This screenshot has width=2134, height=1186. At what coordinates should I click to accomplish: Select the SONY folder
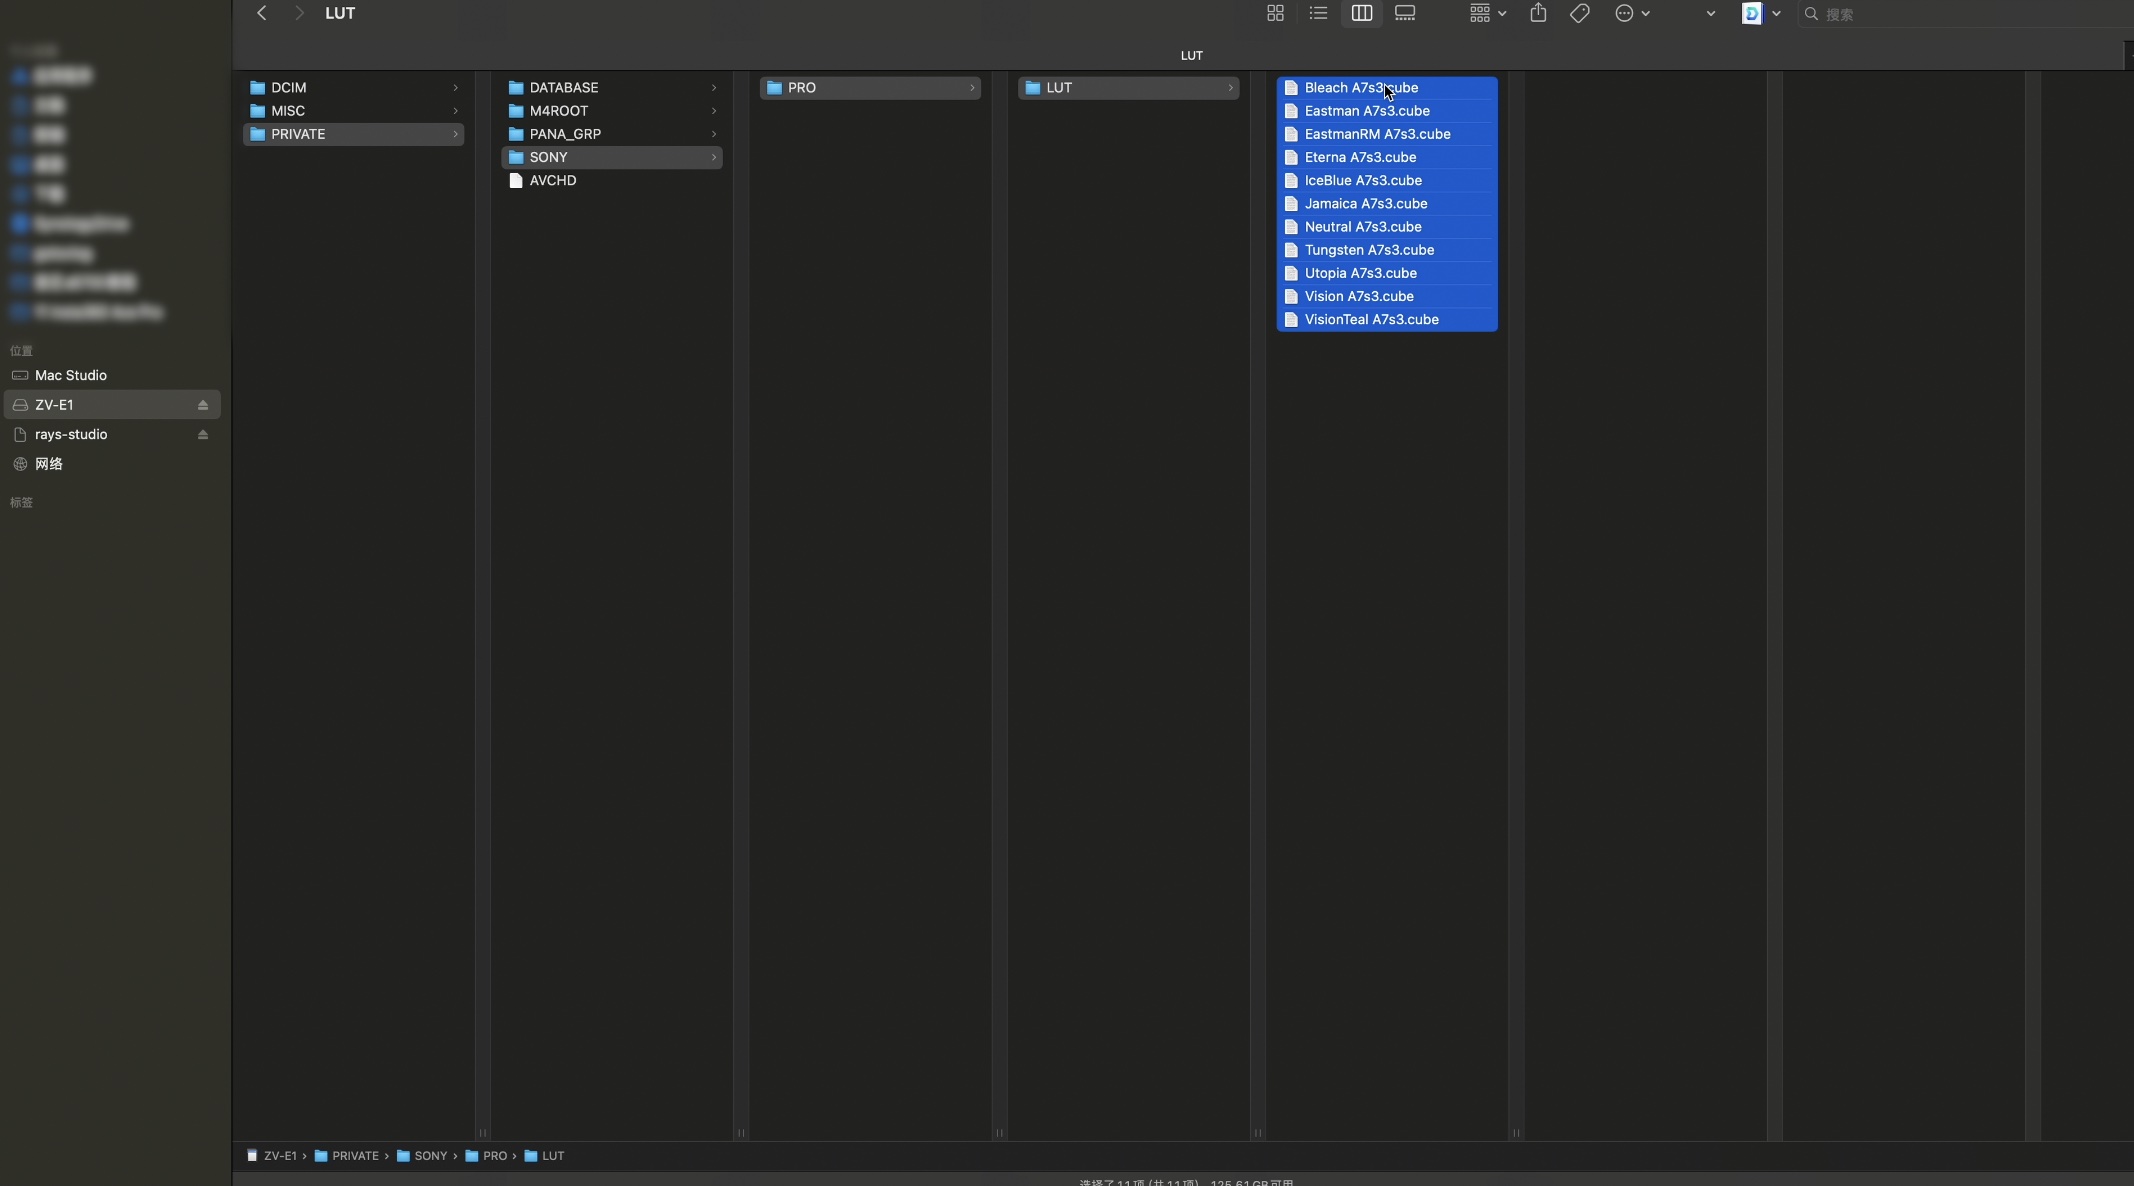(x=612, y=157)
